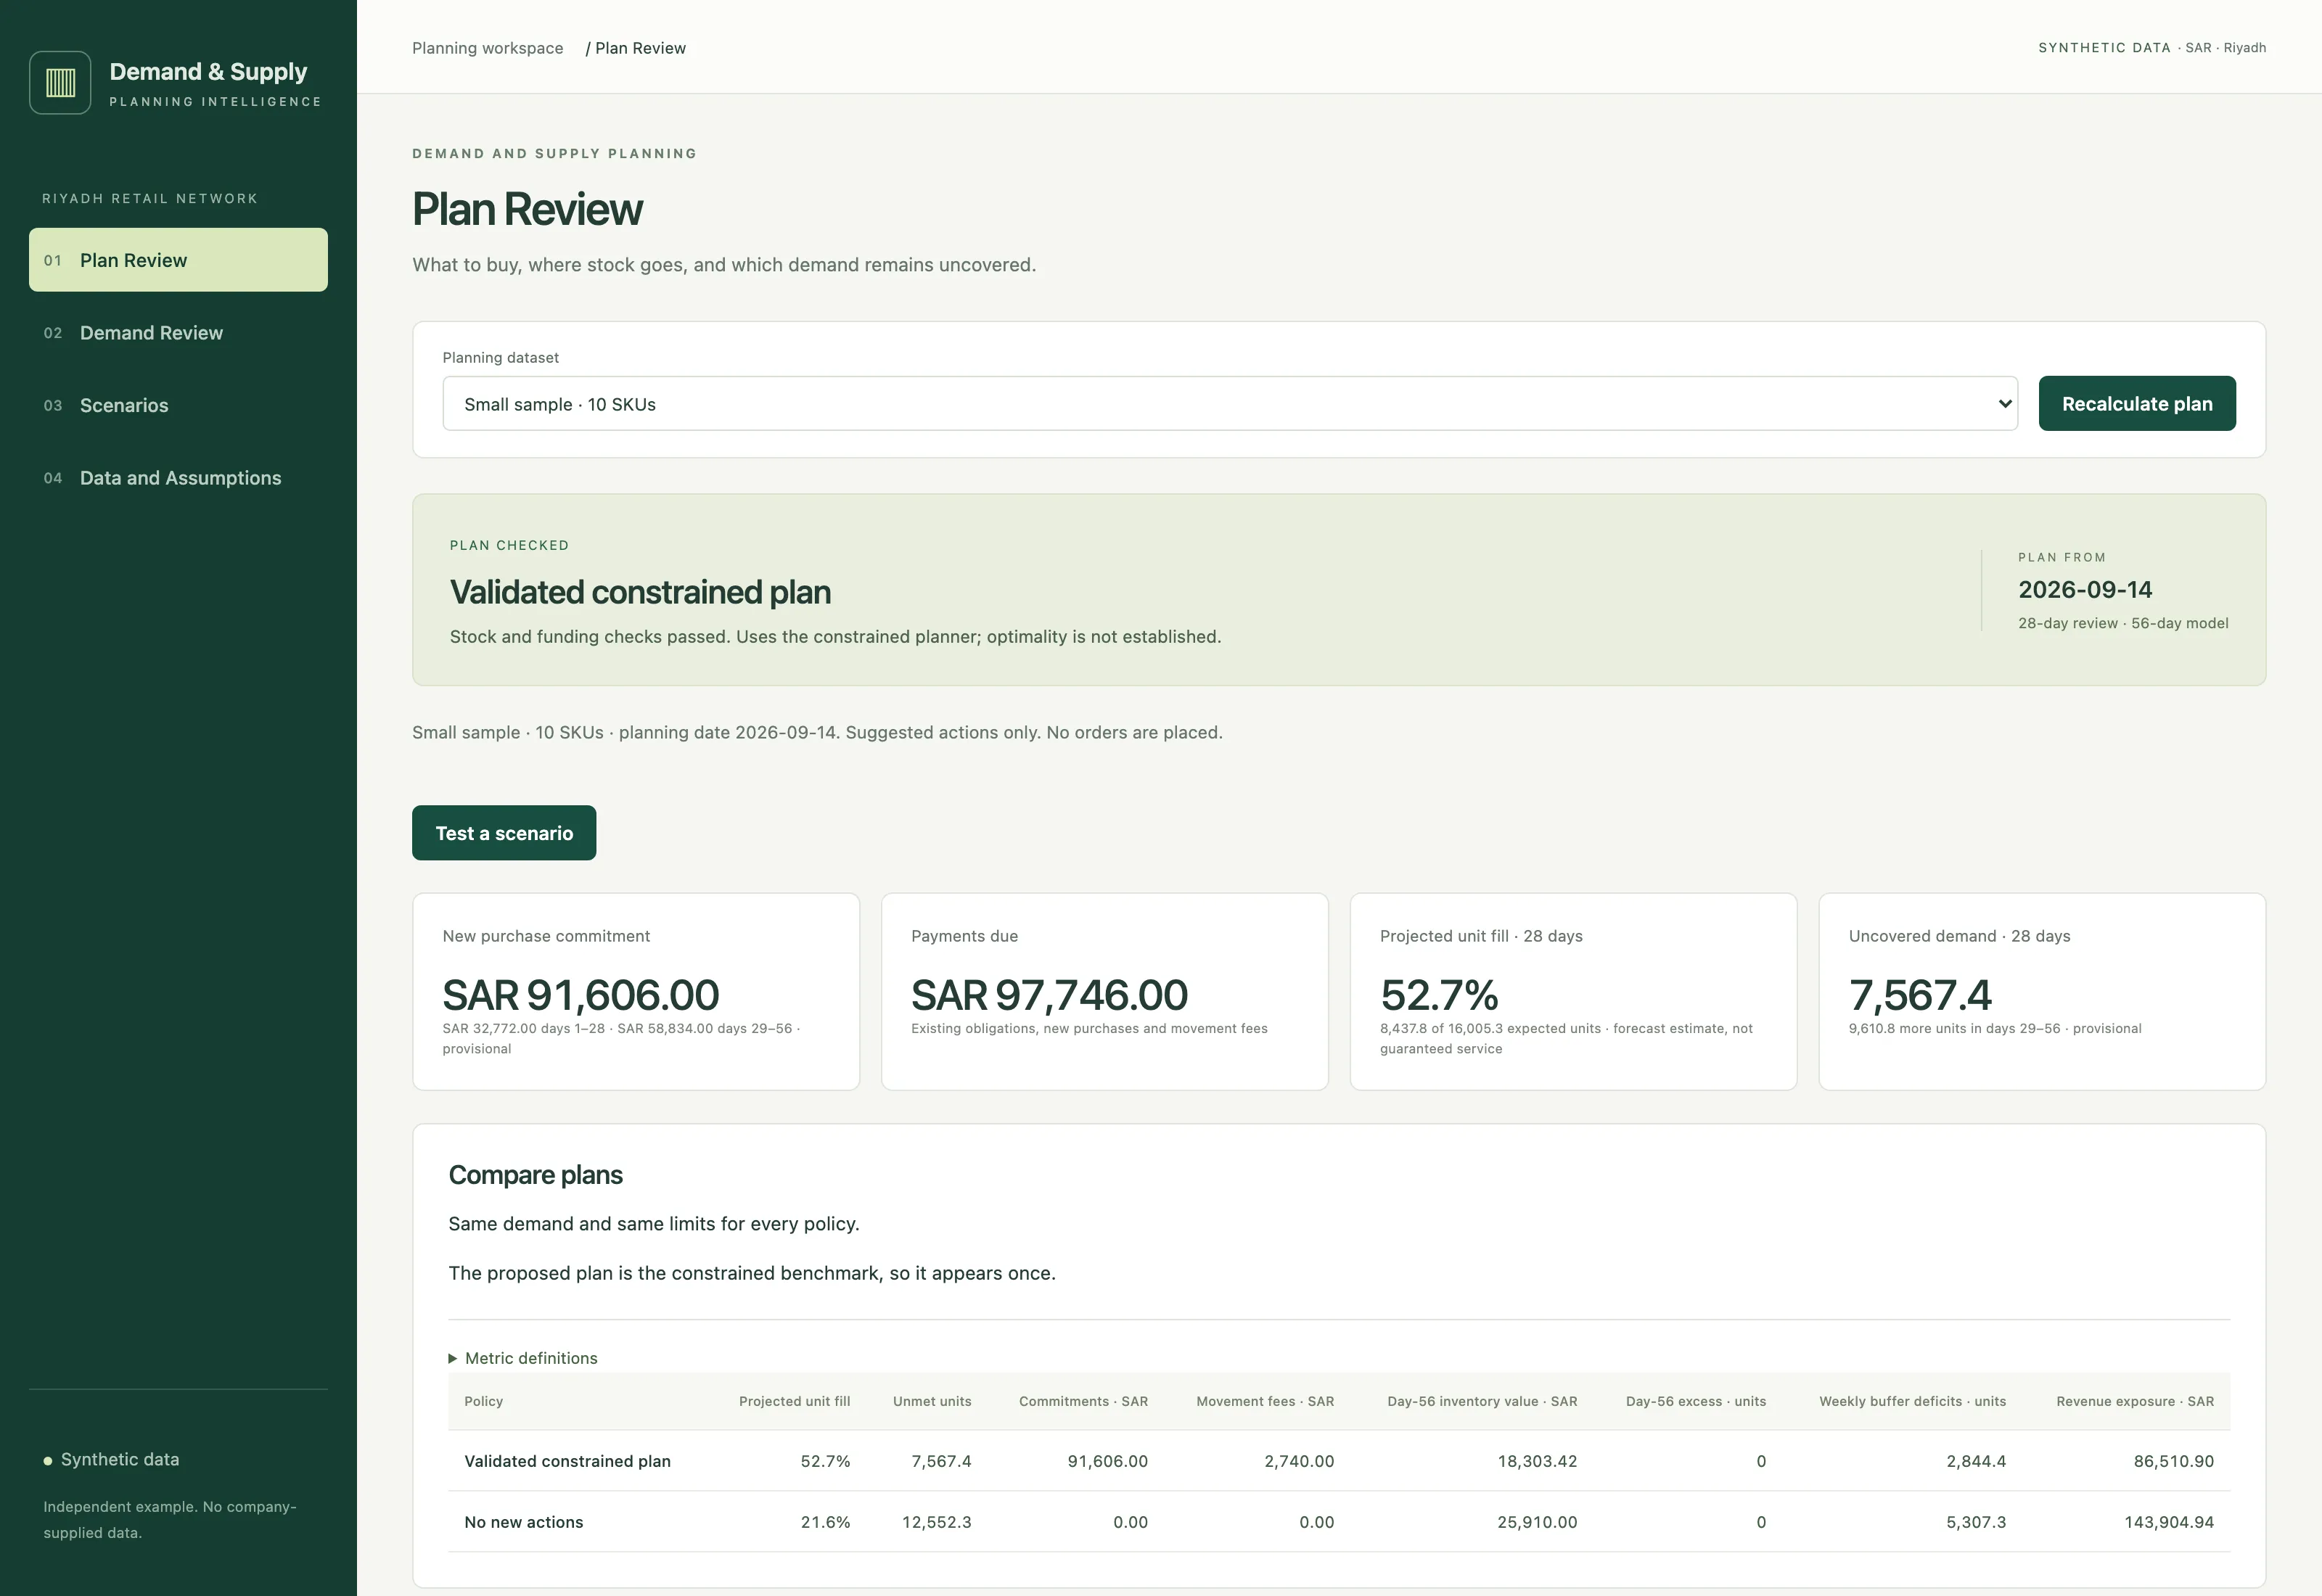Click the 12,552.3 unmet units cell

[936, 1522]
